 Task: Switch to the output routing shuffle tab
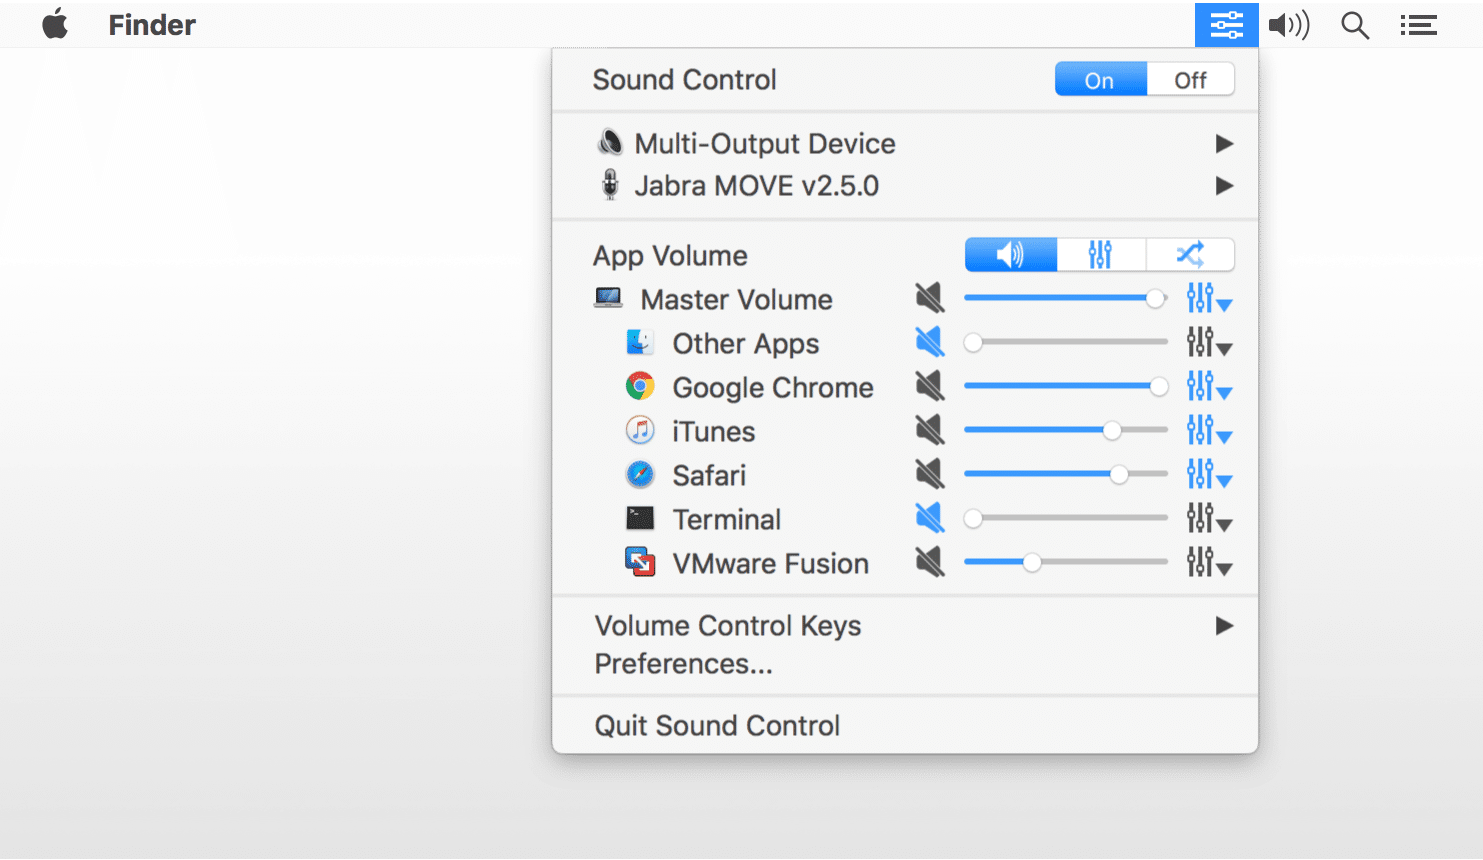tap(1190, 255)
